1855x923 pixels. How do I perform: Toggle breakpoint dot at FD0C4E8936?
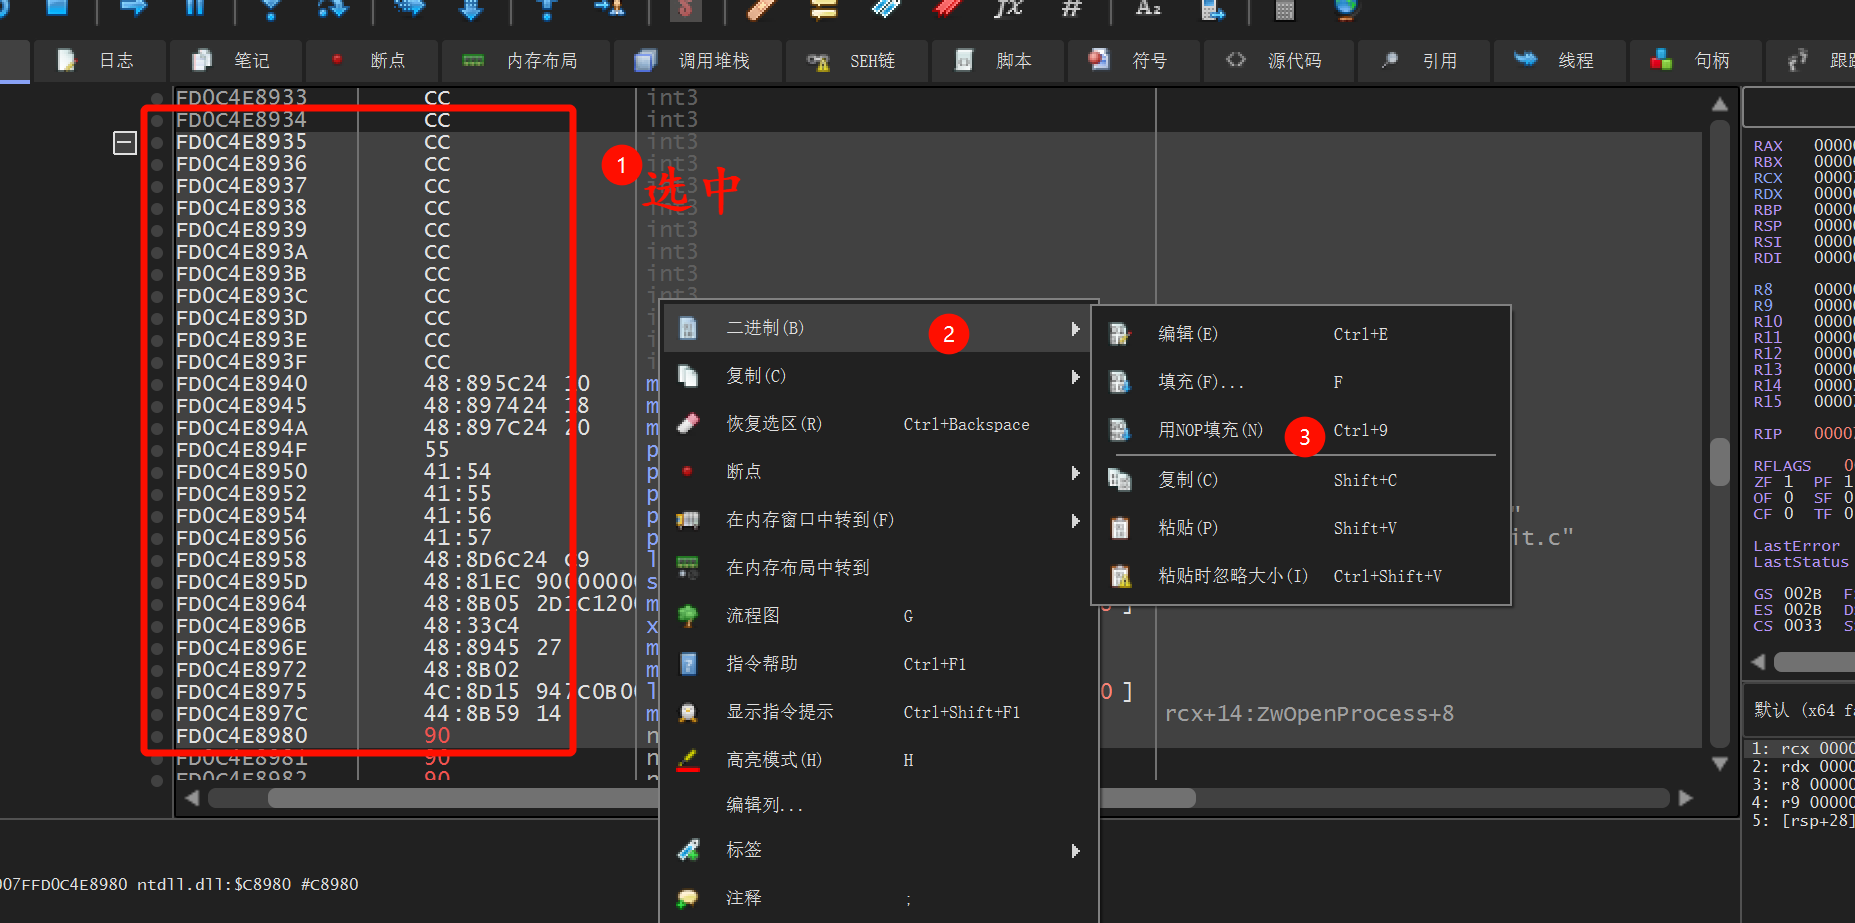(157, 164)
